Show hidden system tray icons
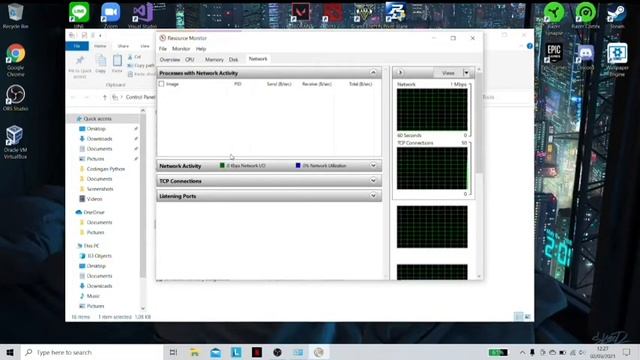The width and height of the screenshot is (640, 360). [522, 352]
